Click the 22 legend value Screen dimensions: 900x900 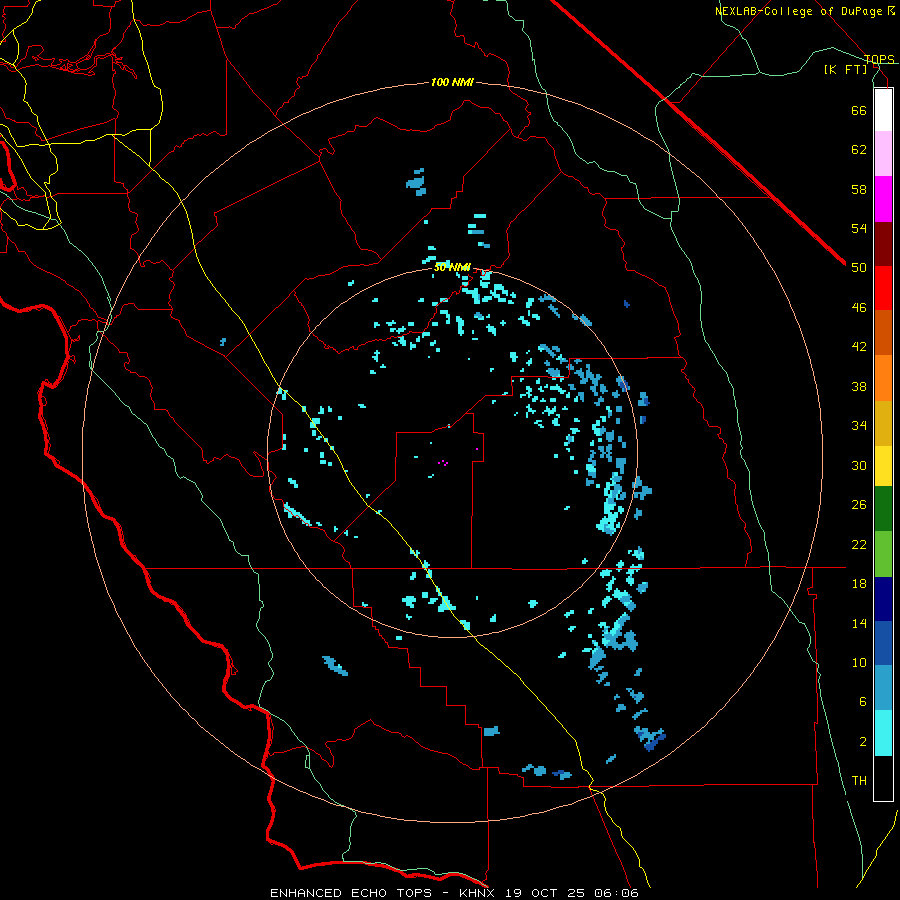(x=859, y=544)
